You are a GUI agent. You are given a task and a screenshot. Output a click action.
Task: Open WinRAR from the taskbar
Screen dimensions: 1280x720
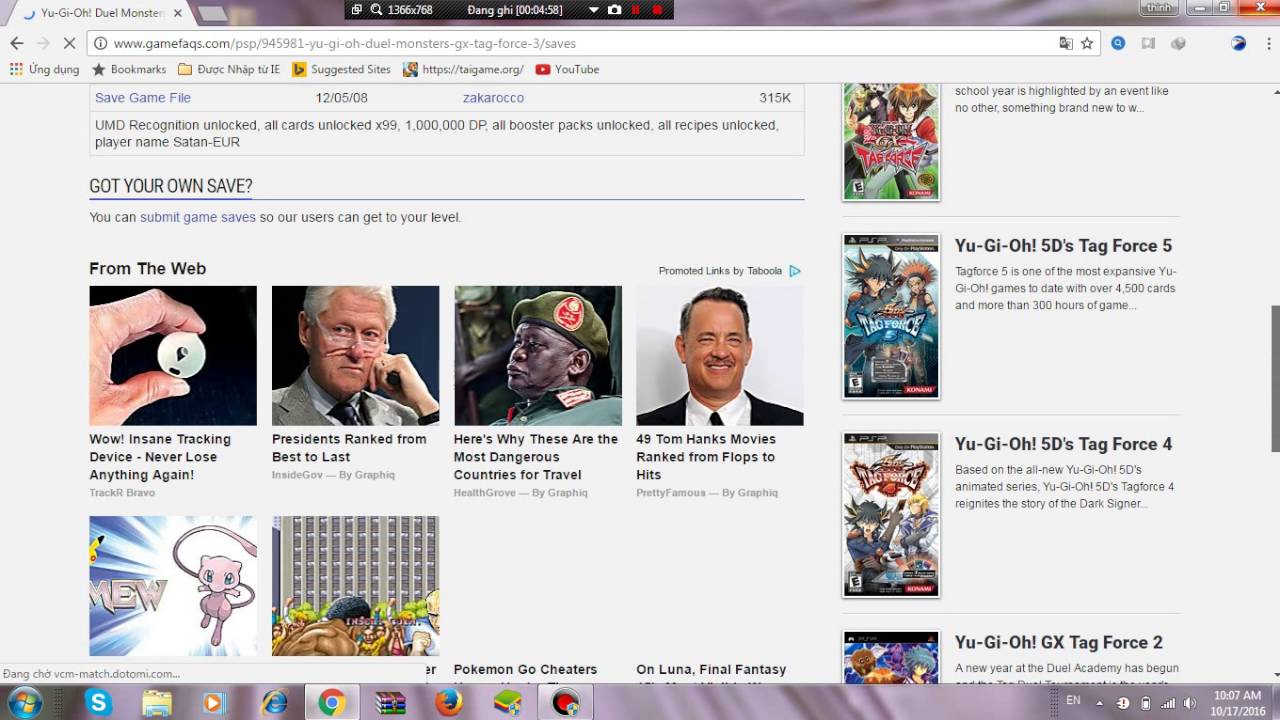pos(390,703)
